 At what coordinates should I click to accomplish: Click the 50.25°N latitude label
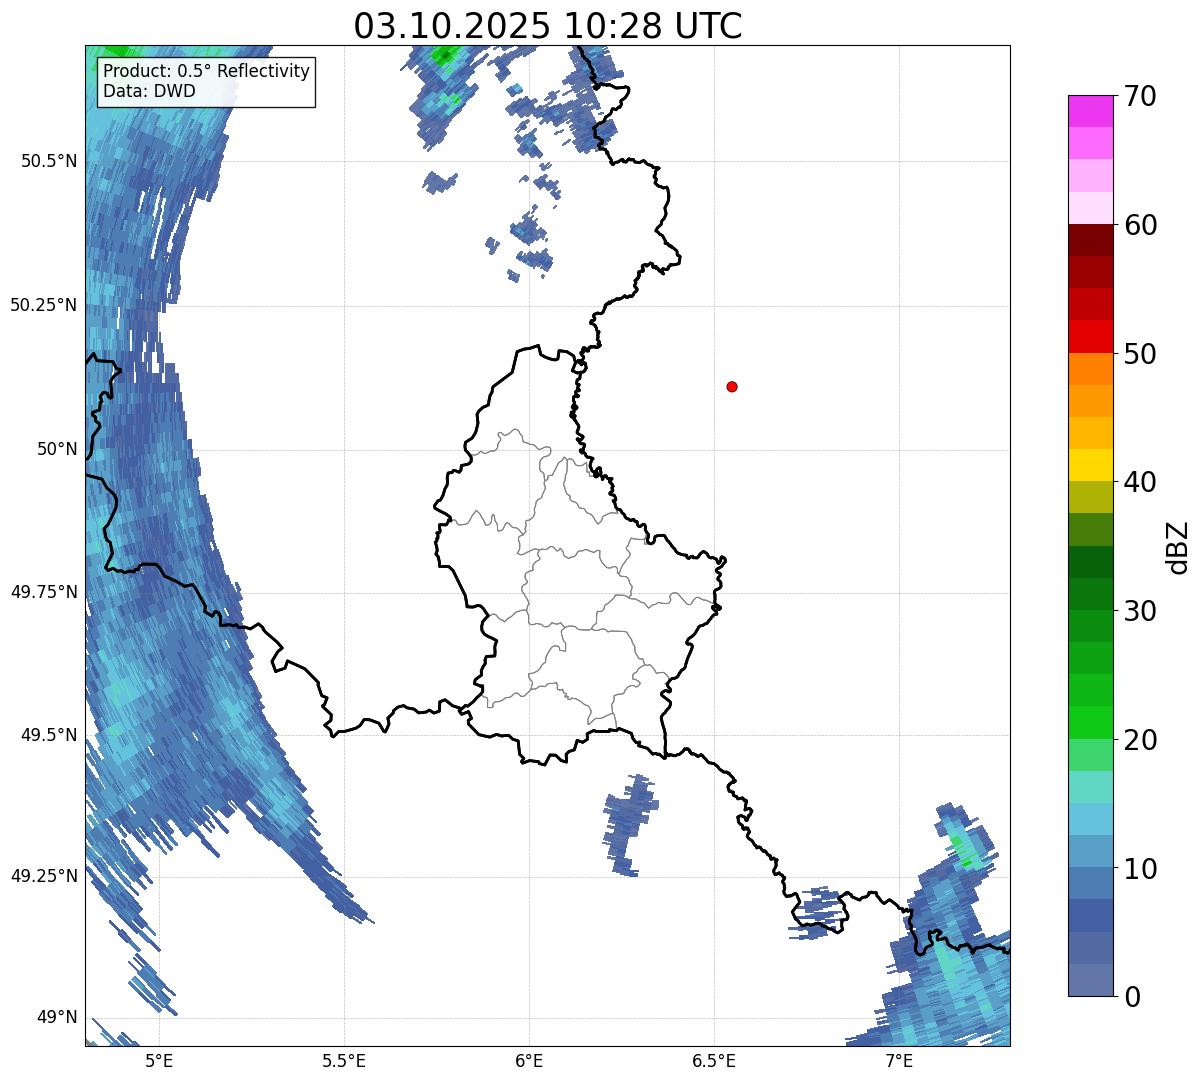(x=44, y=305)
